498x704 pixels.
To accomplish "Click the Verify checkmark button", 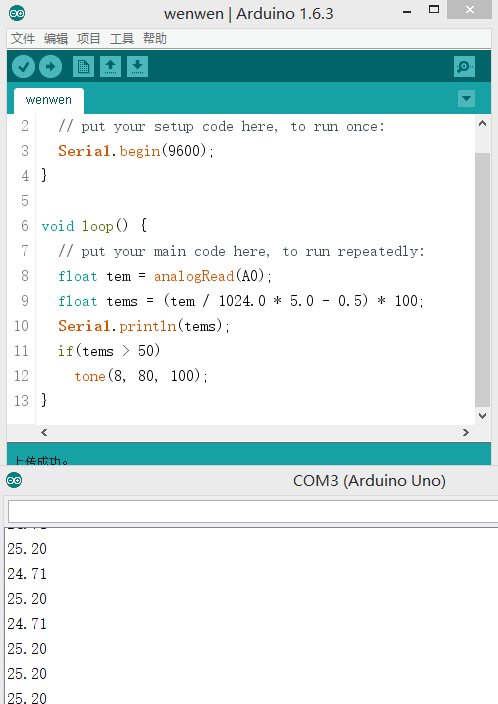I will pos(23,67).
